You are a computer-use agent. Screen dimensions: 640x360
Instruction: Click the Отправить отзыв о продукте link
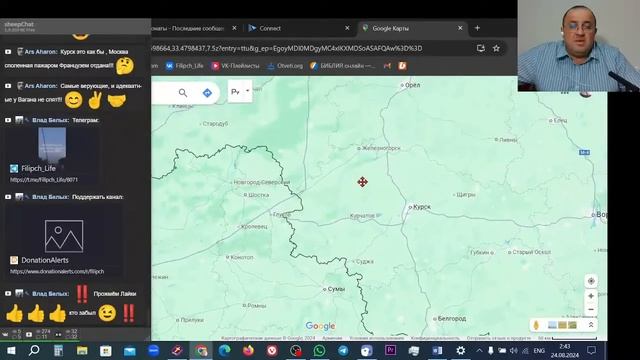(499, 338)
